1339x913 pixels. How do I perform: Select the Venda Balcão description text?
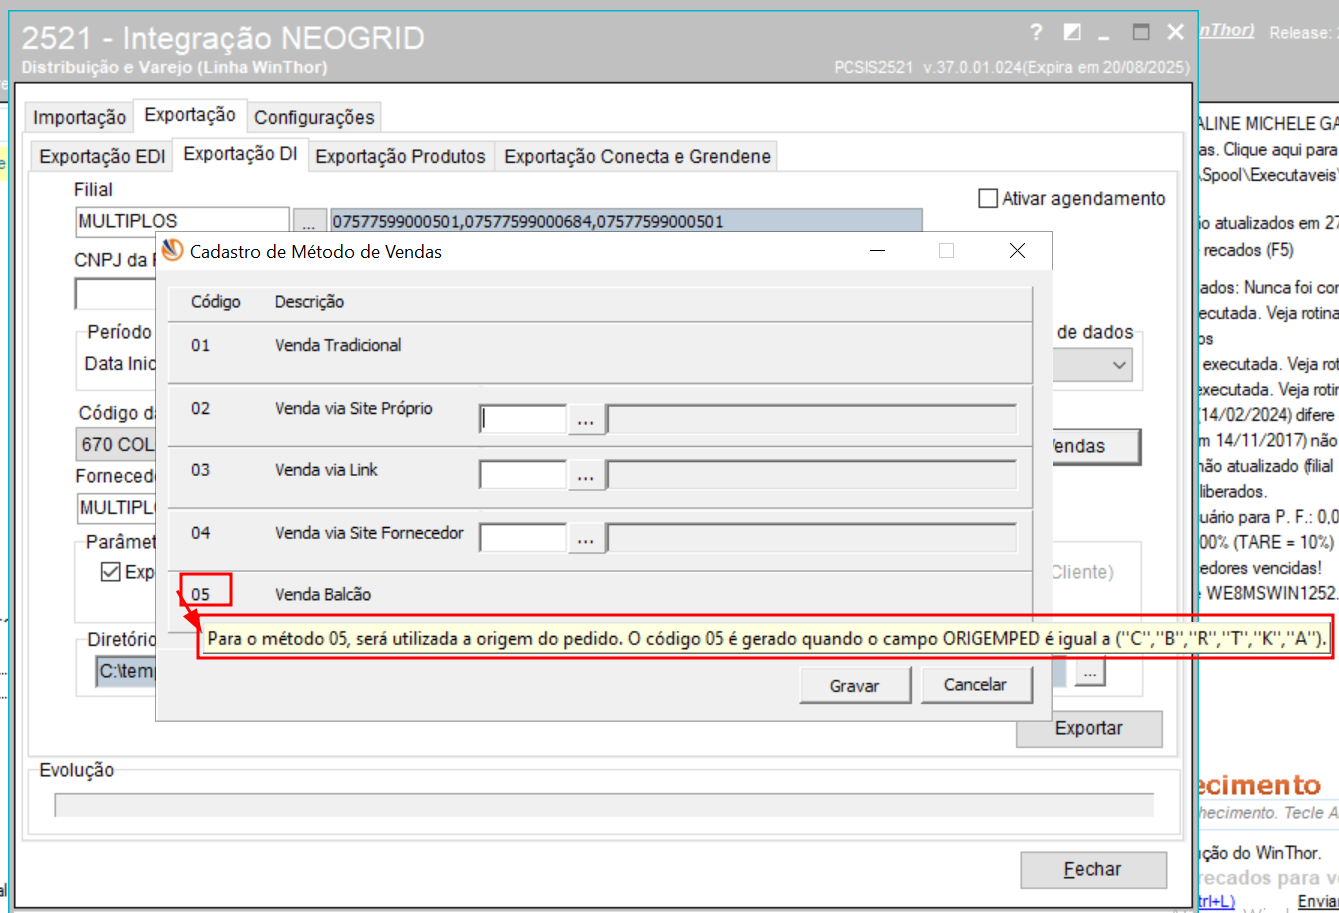[x=323, y=594]
